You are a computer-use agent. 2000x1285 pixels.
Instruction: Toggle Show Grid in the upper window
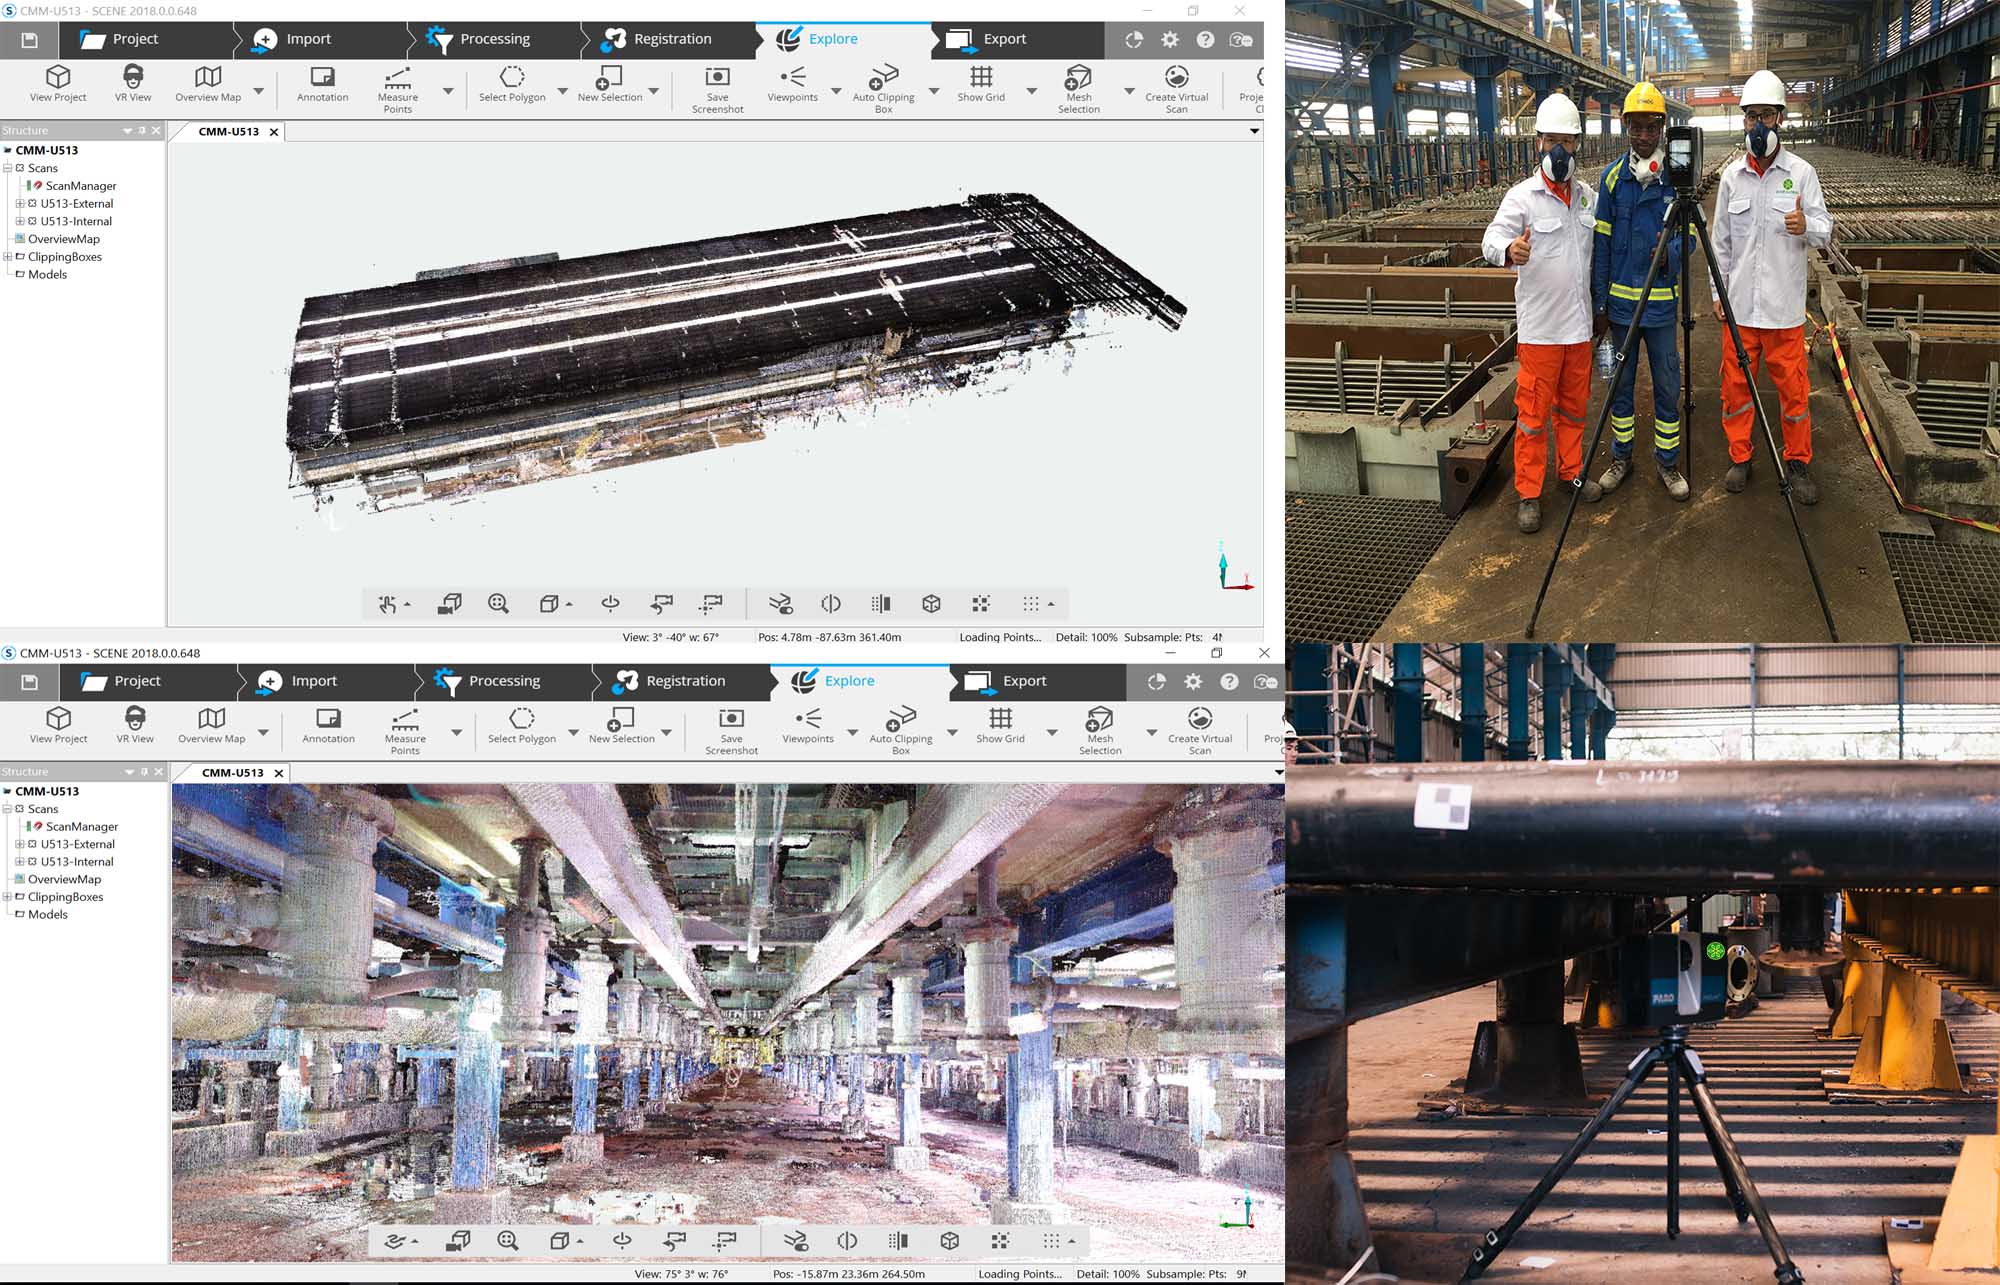click(x=981, y=78)
